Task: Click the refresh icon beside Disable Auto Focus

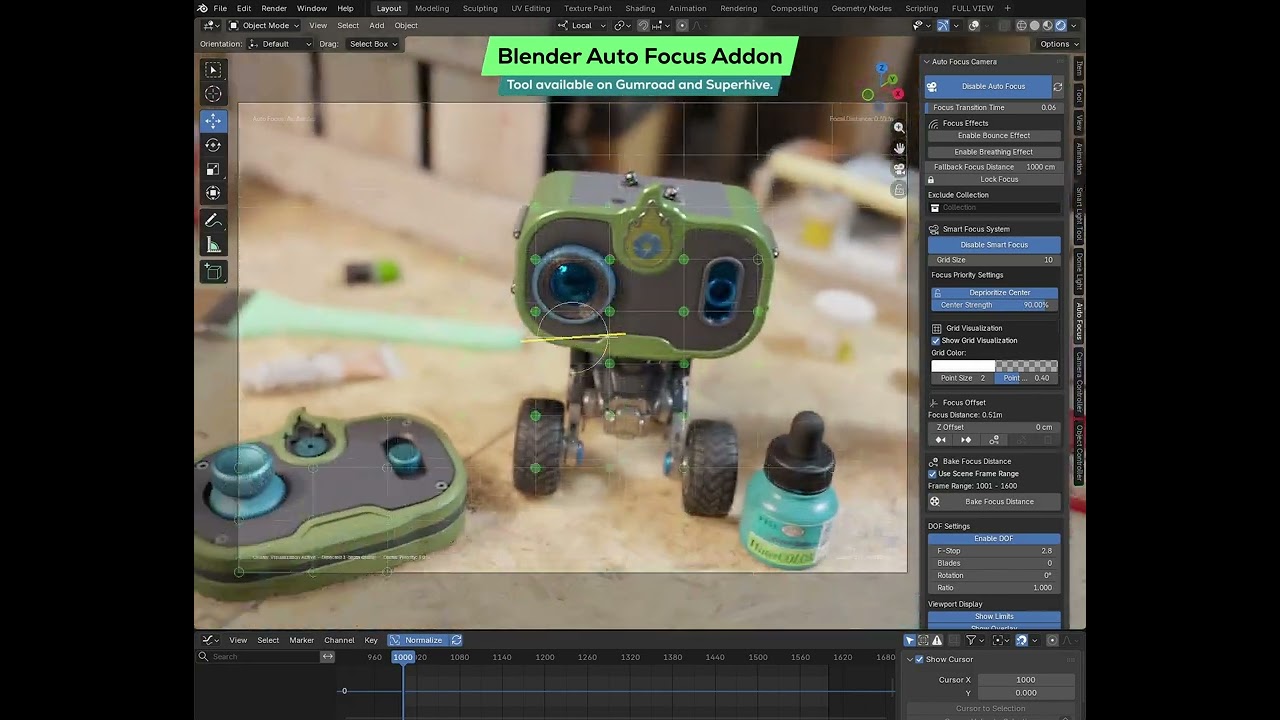Action: (1058, 87)
